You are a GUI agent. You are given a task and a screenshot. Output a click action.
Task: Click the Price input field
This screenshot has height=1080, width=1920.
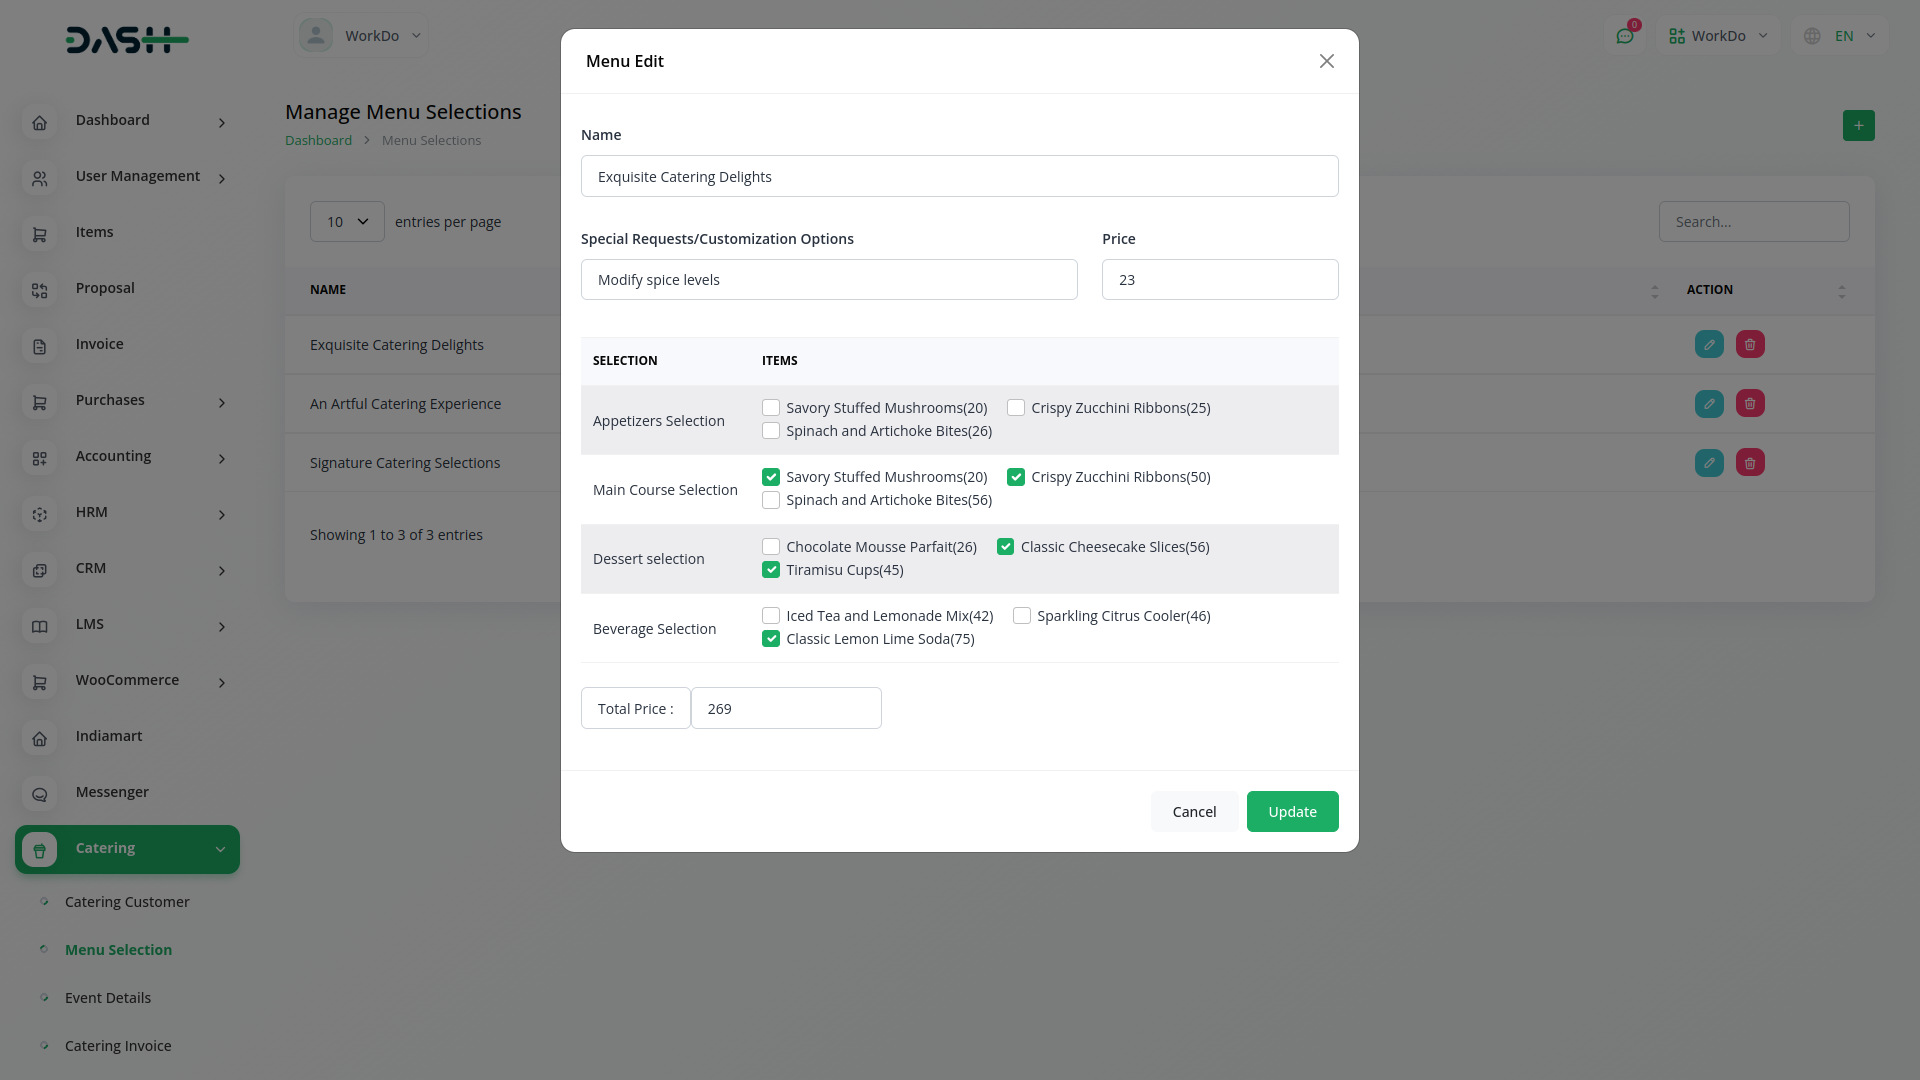tap(1219, 280)
